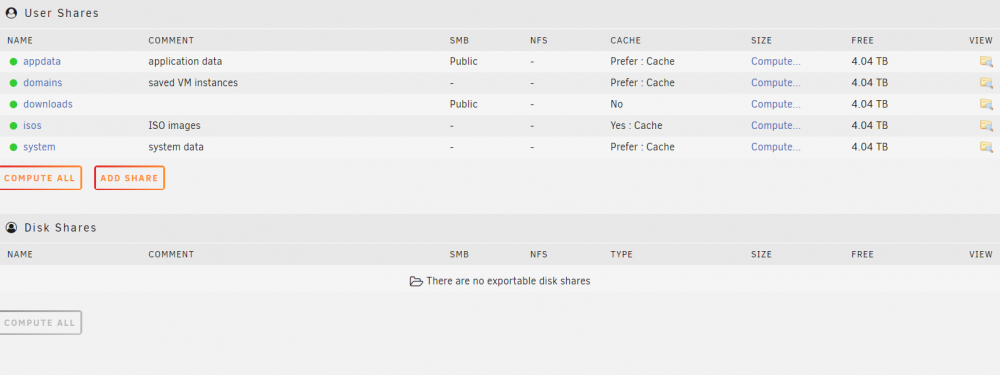Browse the system share folder icon
The width and height of the screenshot is (1000, 375).
click(986, 147)
